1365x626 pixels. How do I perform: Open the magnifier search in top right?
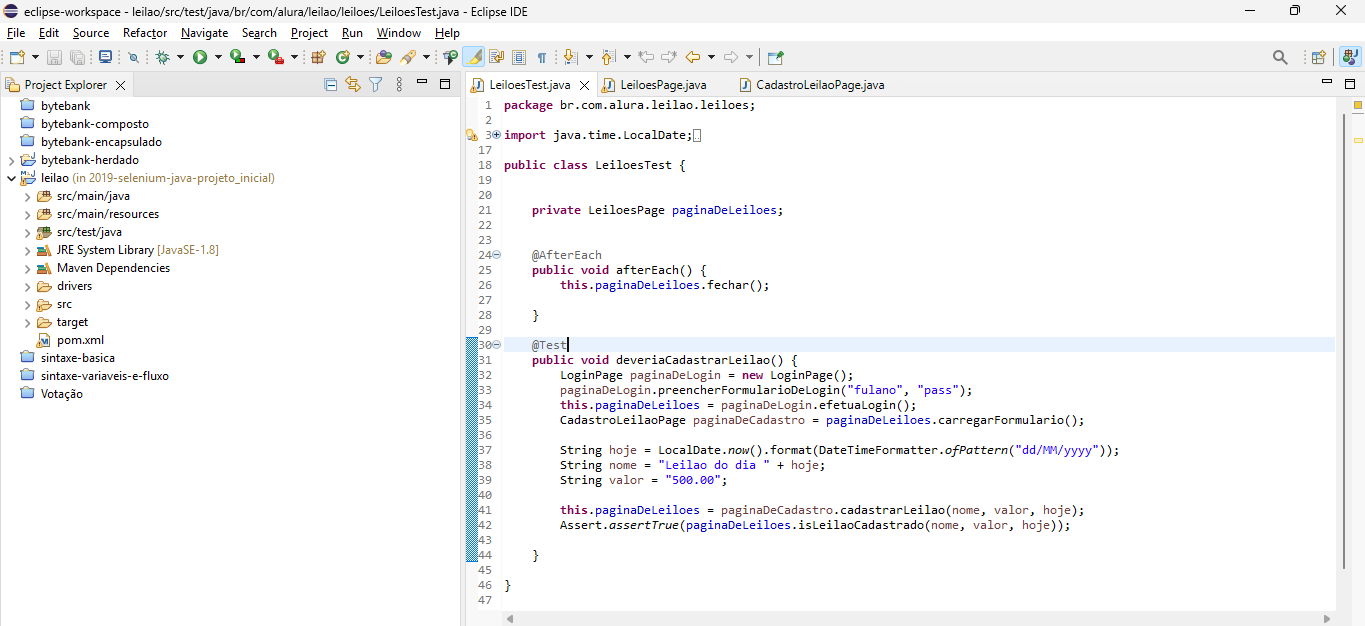pyautogui.click(x=1280, y=58)
